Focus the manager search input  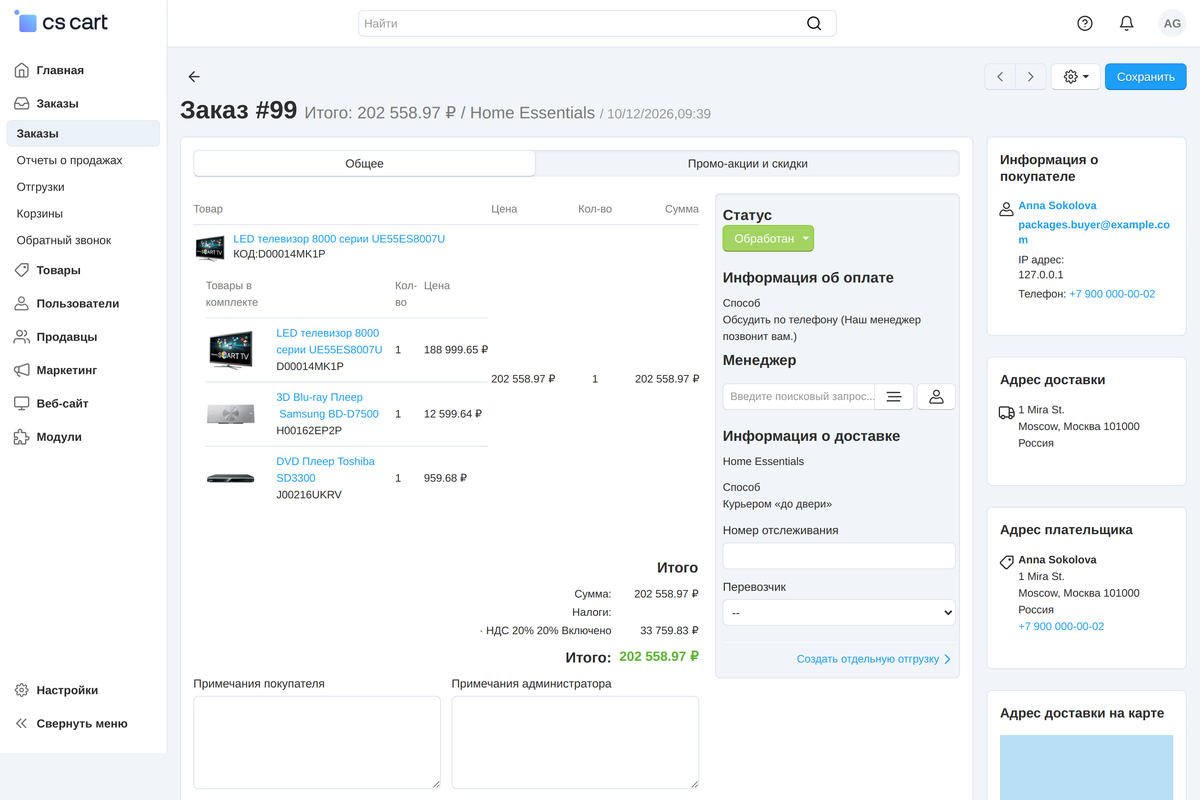coord(799,397)
